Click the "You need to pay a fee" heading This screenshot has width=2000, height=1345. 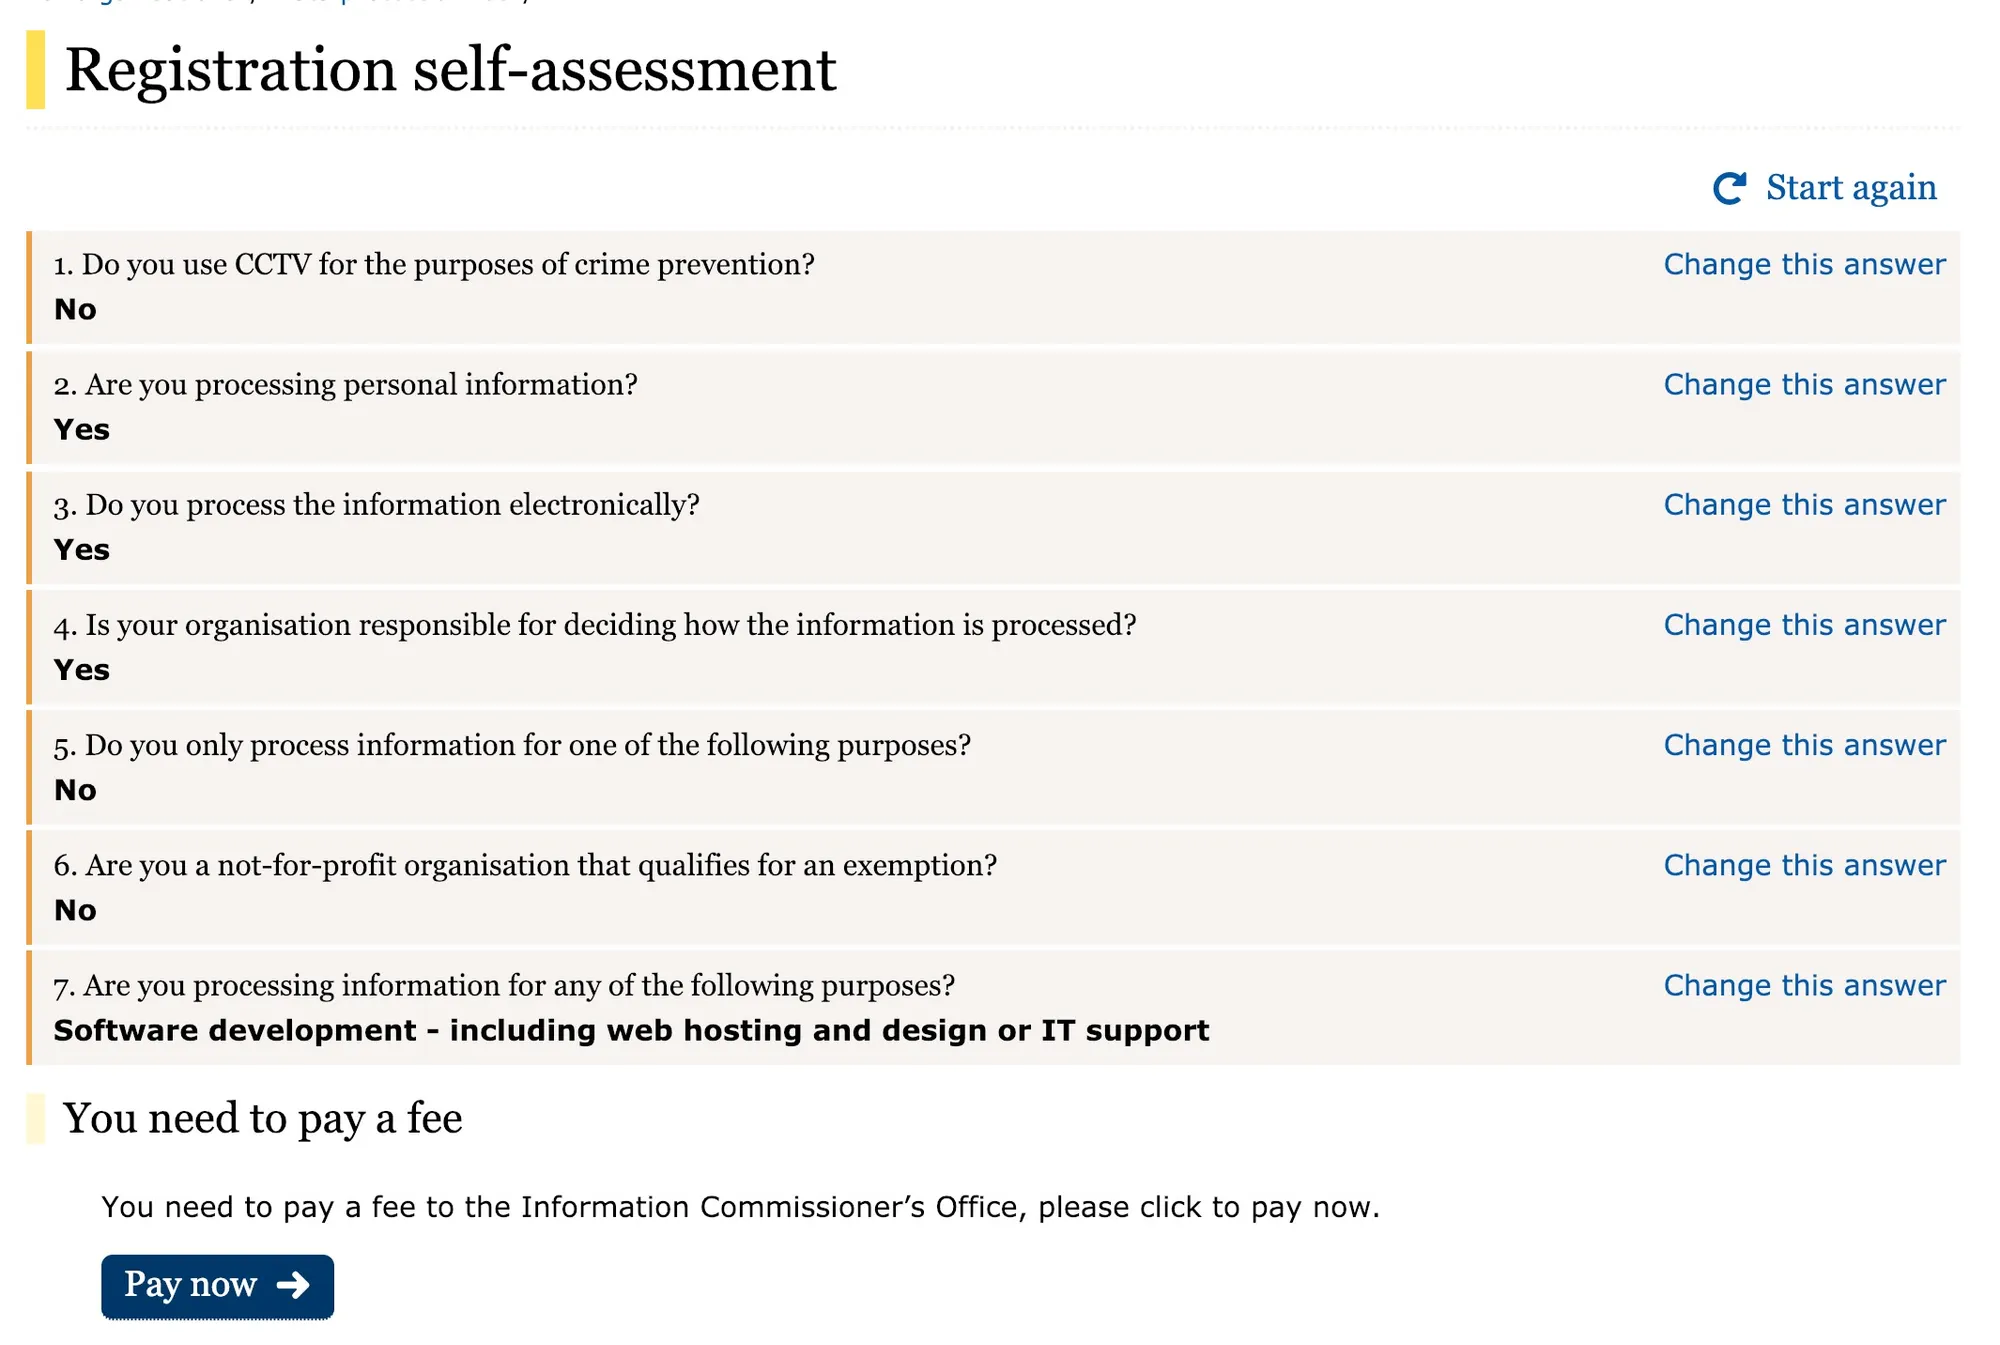(x=262, y=1119)
